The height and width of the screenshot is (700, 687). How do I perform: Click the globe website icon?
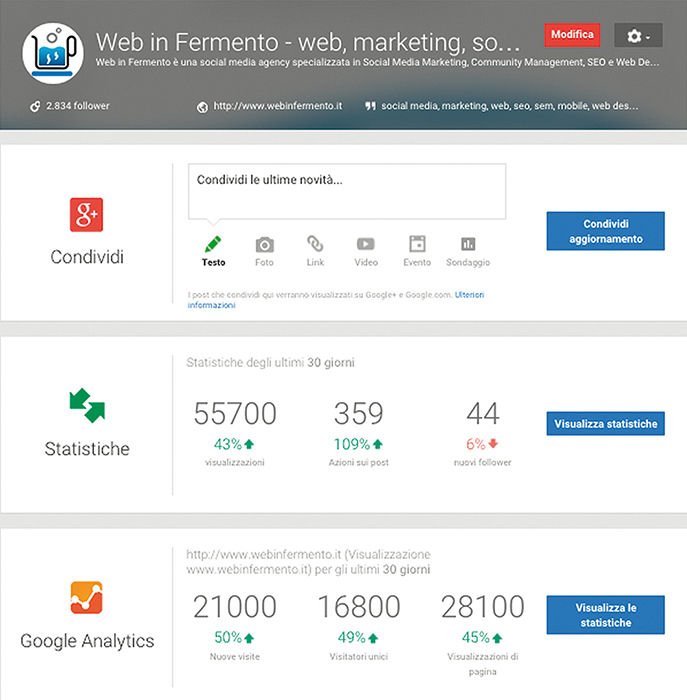tap(202, 107)
